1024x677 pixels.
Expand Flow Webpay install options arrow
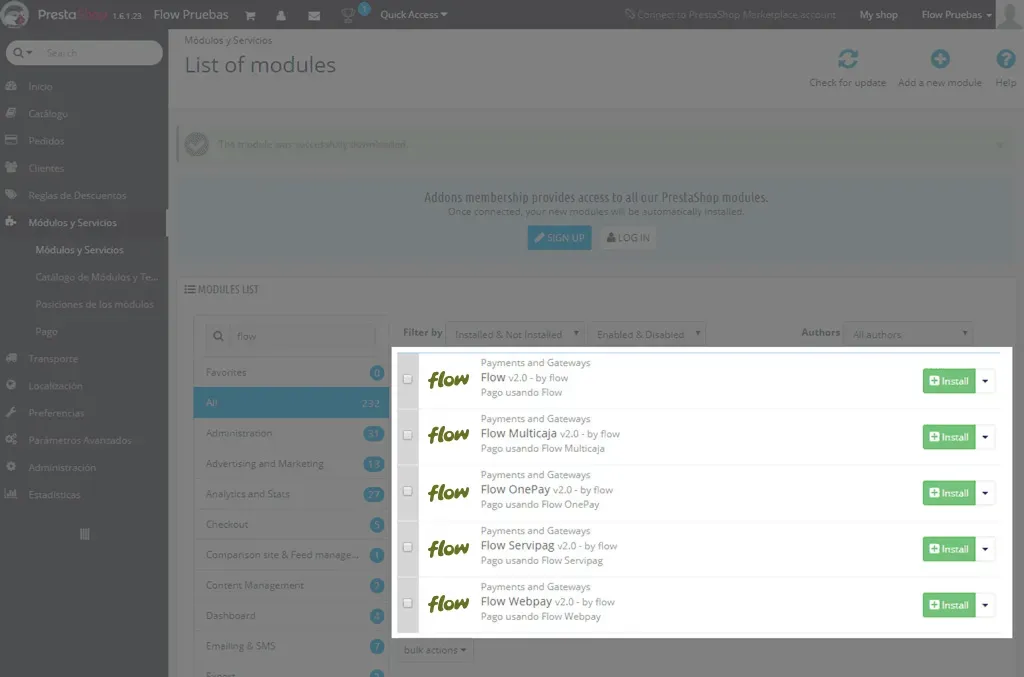tap(985, 605)
